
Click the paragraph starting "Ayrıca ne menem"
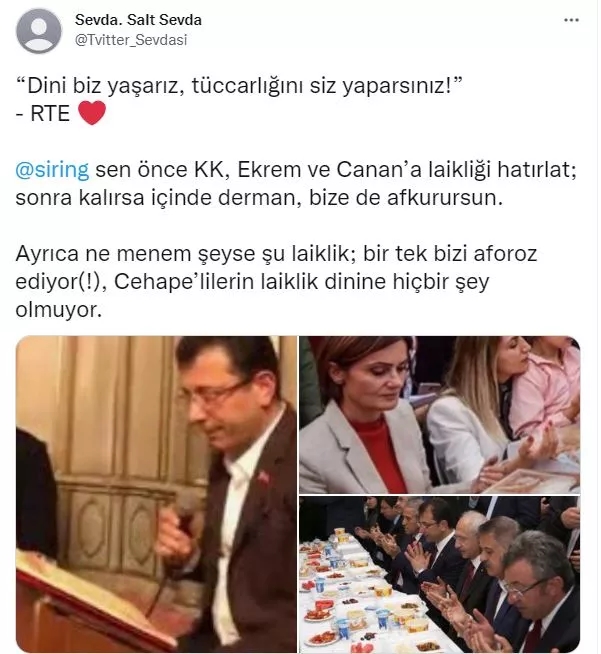pyautogui.click(x=276, y=282)
